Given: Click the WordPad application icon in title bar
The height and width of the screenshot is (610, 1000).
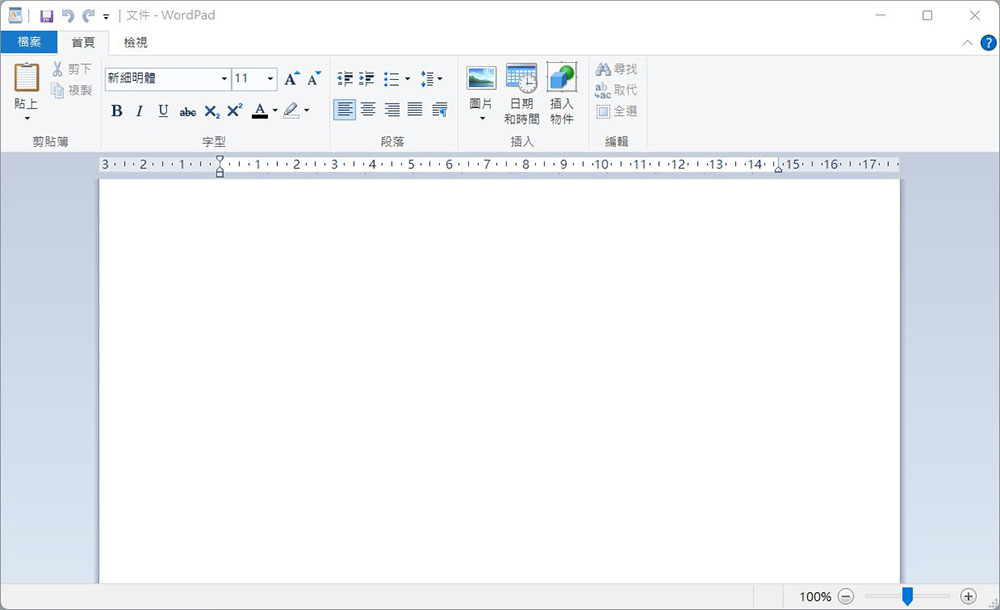Looking at the screenshot, I should pos(15,15).
